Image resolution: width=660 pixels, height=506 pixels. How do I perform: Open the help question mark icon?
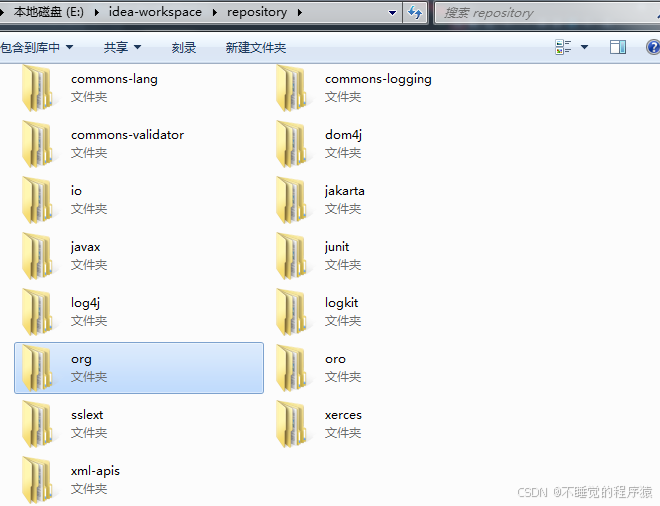[653, 47]
